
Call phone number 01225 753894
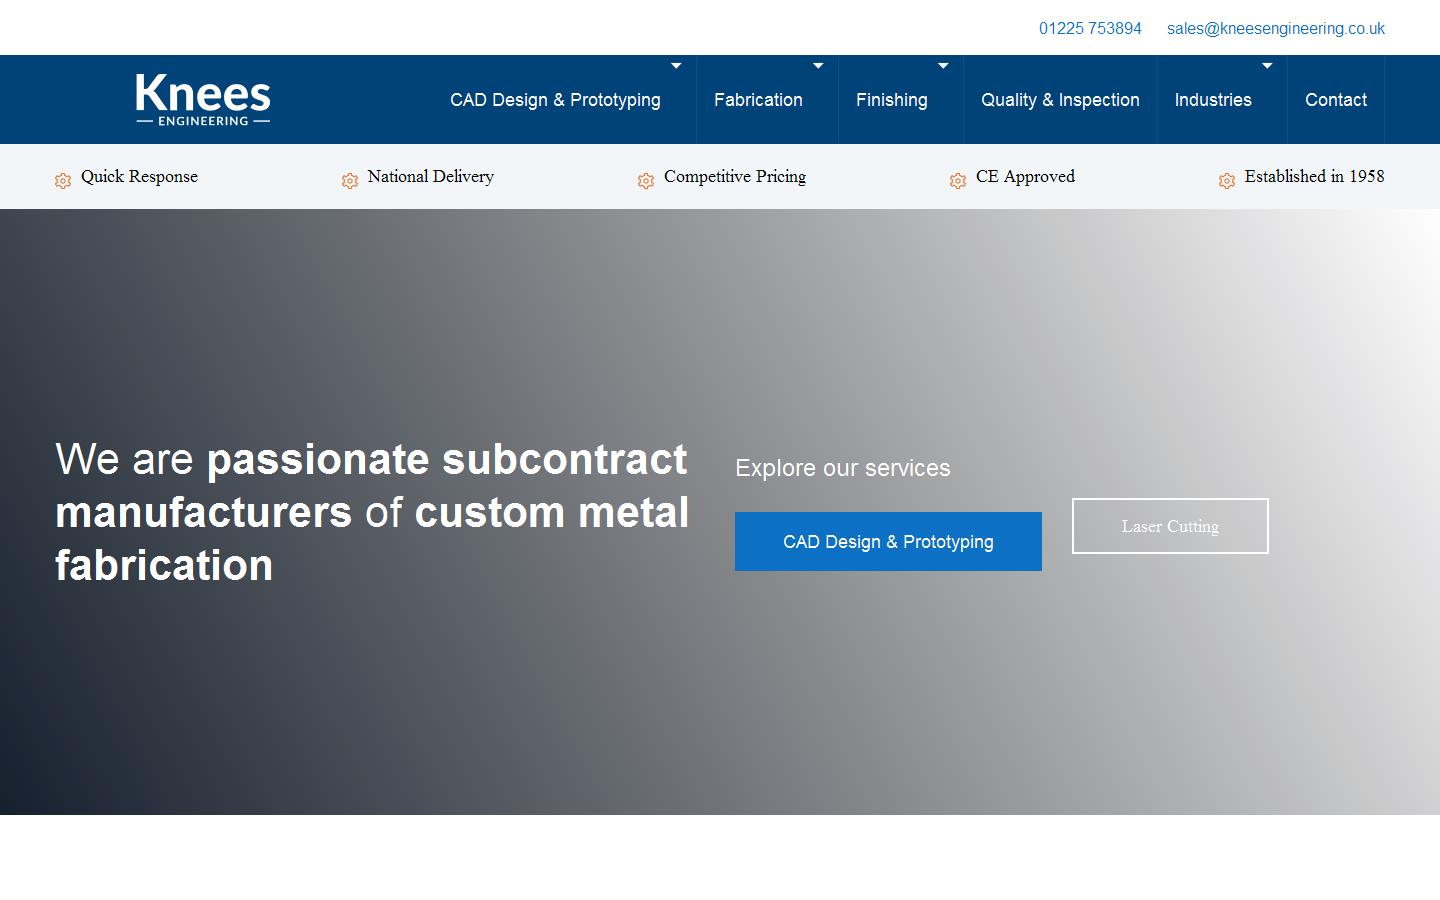coord(1090,28)
